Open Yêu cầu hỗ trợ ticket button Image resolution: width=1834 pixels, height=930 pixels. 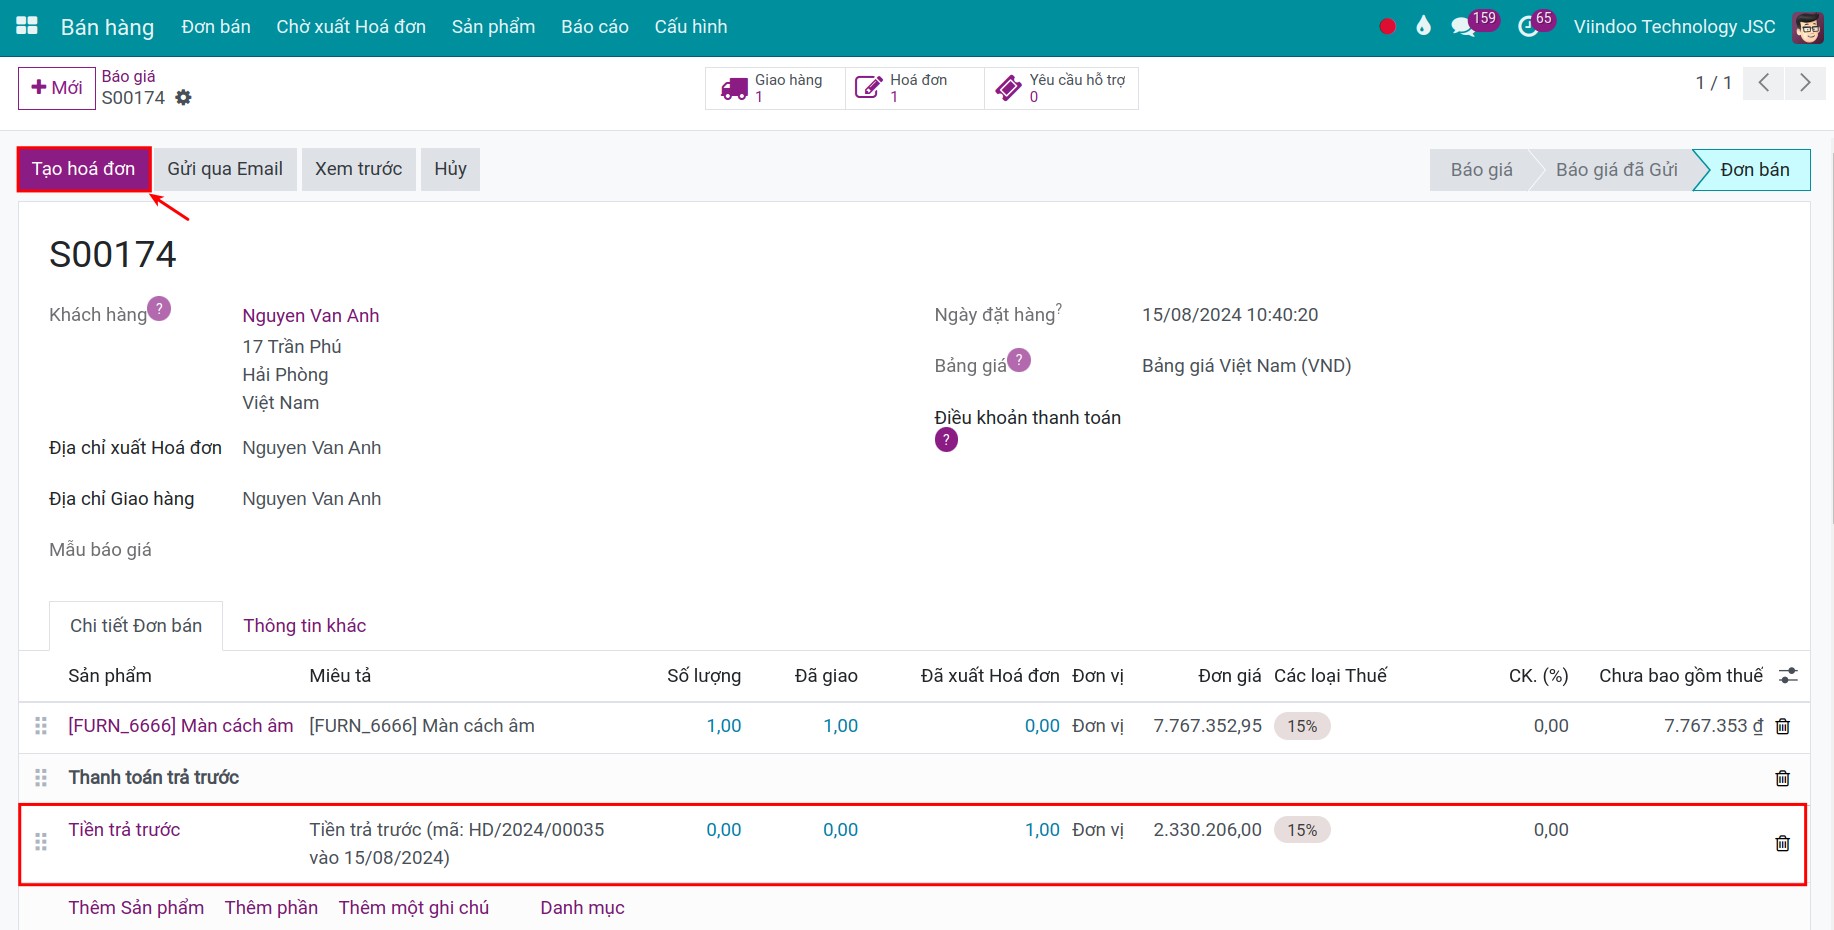tap(1061, 88)
